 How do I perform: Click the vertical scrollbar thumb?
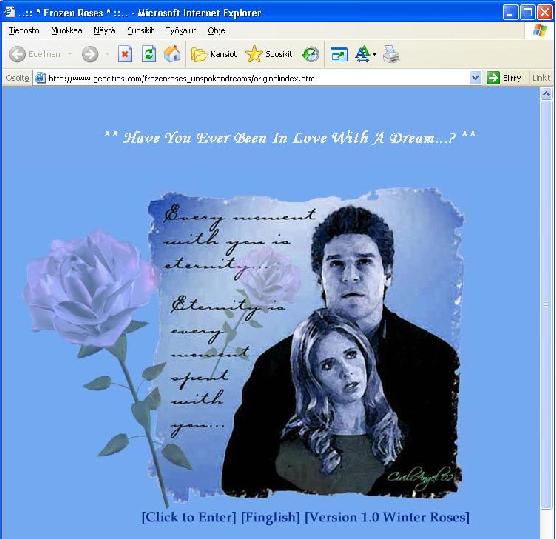[x=546, y=305]
